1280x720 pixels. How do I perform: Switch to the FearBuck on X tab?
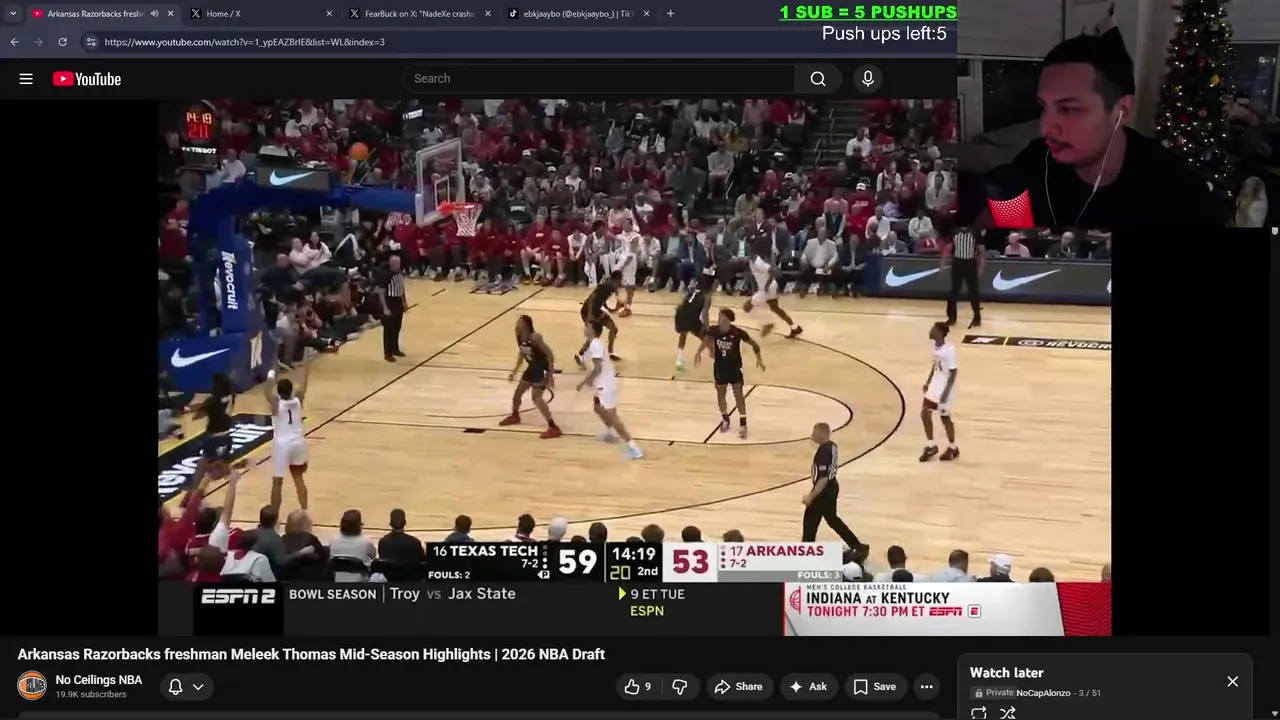419,14
